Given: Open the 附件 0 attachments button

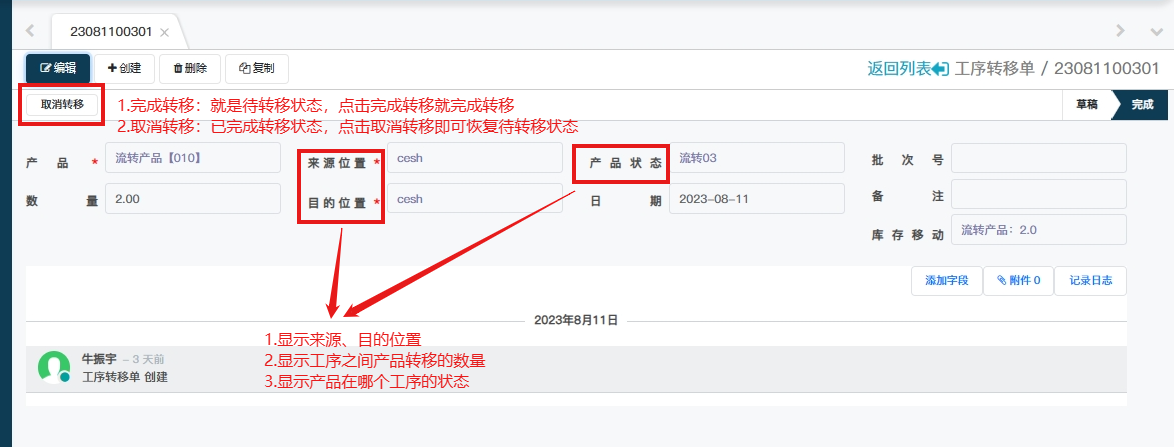Looking at the screenshot, I should click(1017, 281).
